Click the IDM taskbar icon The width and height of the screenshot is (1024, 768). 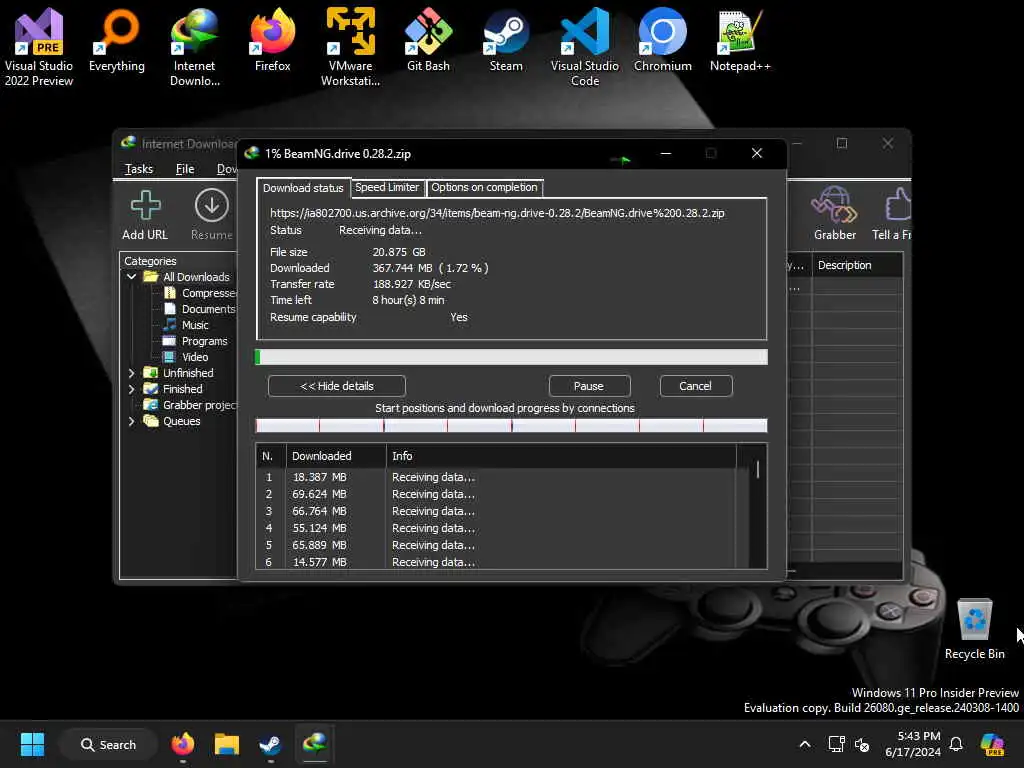[315, 744]
